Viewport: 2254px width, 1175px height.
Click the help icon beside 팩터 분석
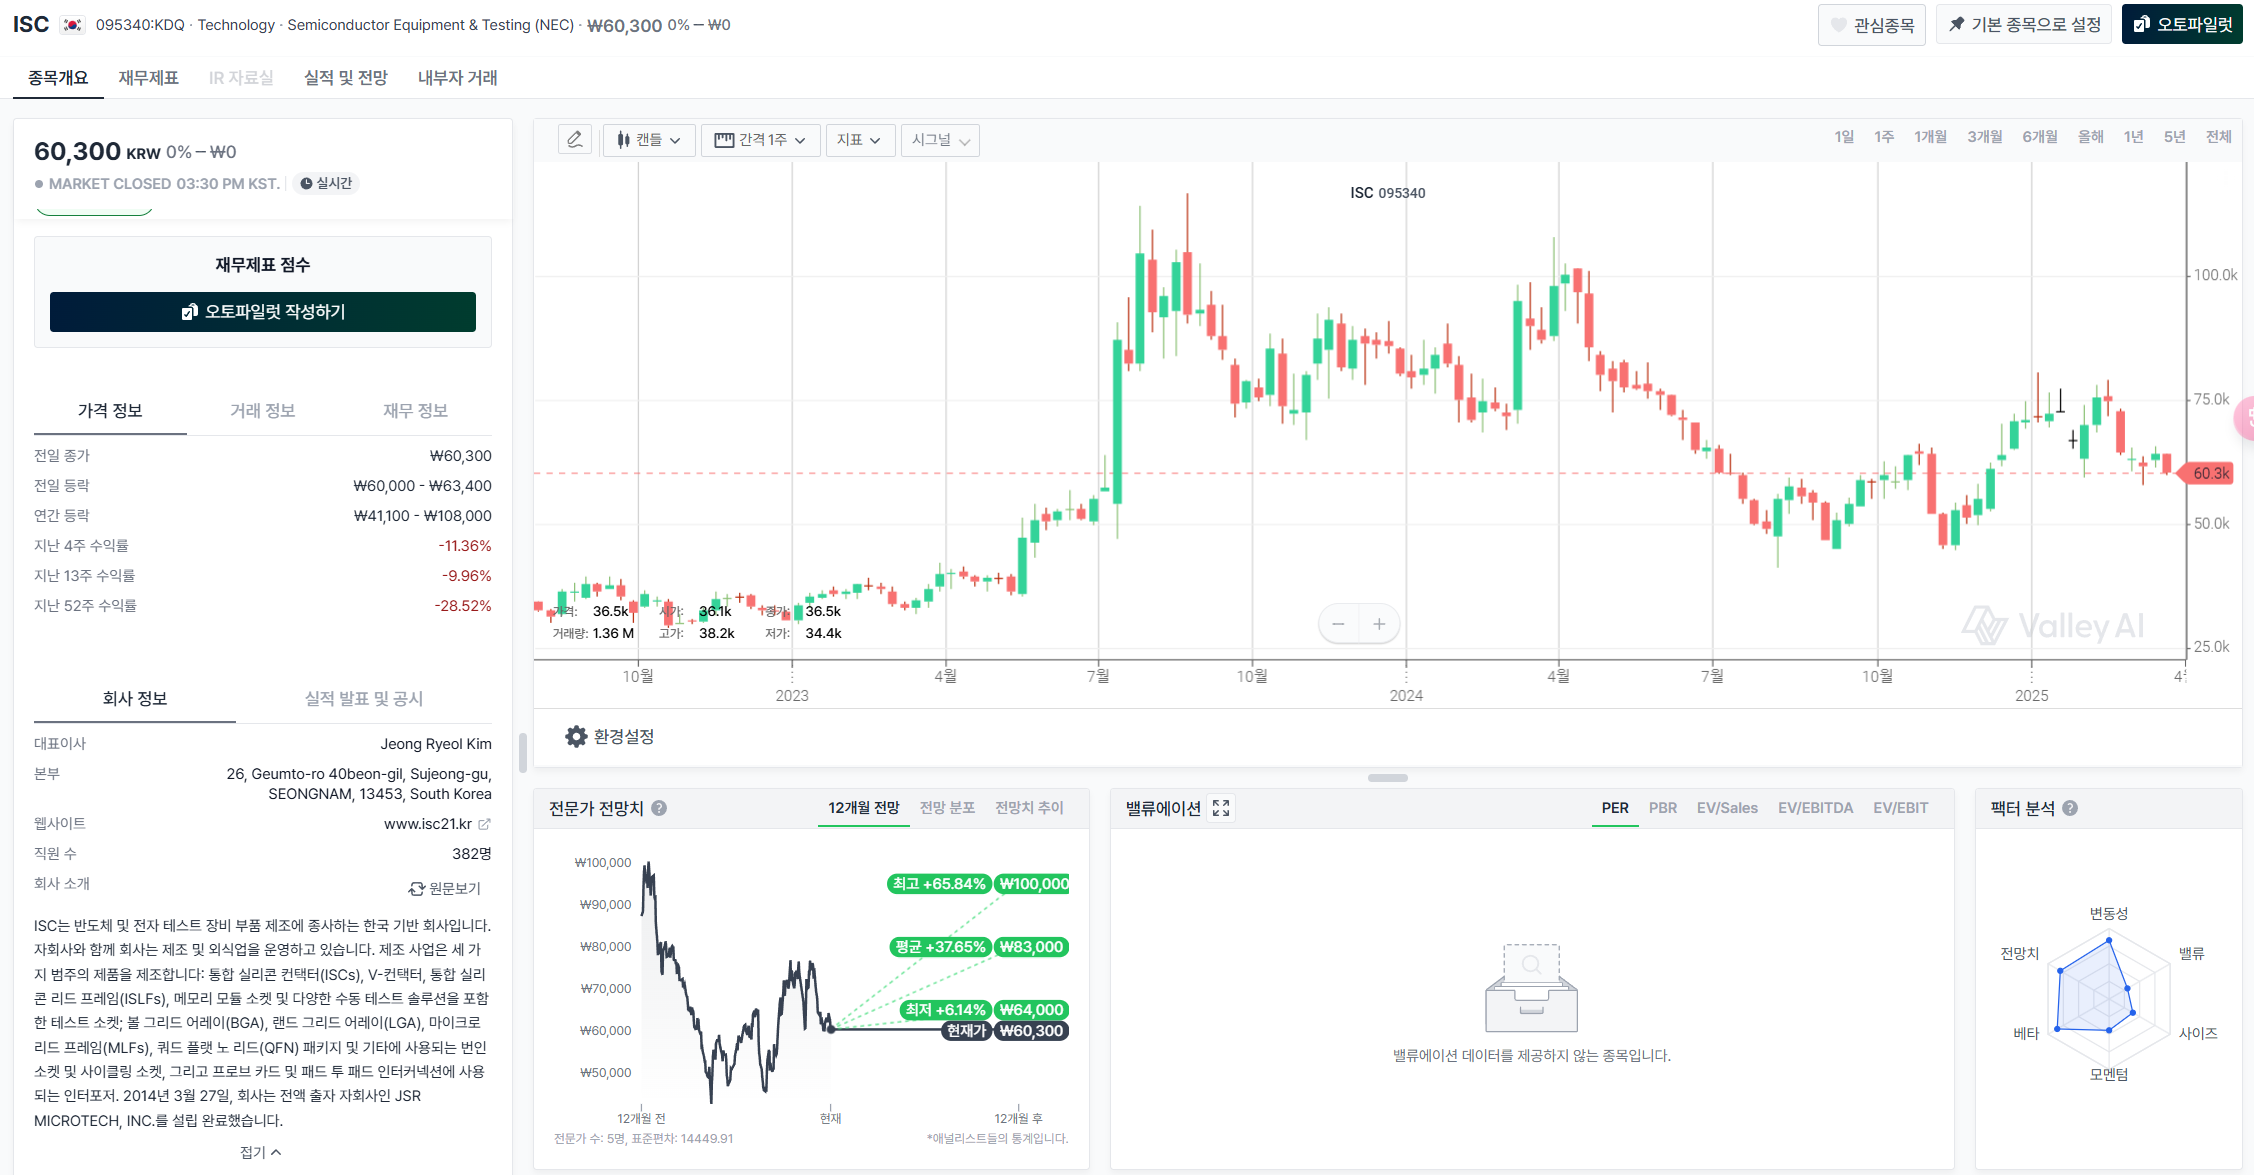point(2070,808)
